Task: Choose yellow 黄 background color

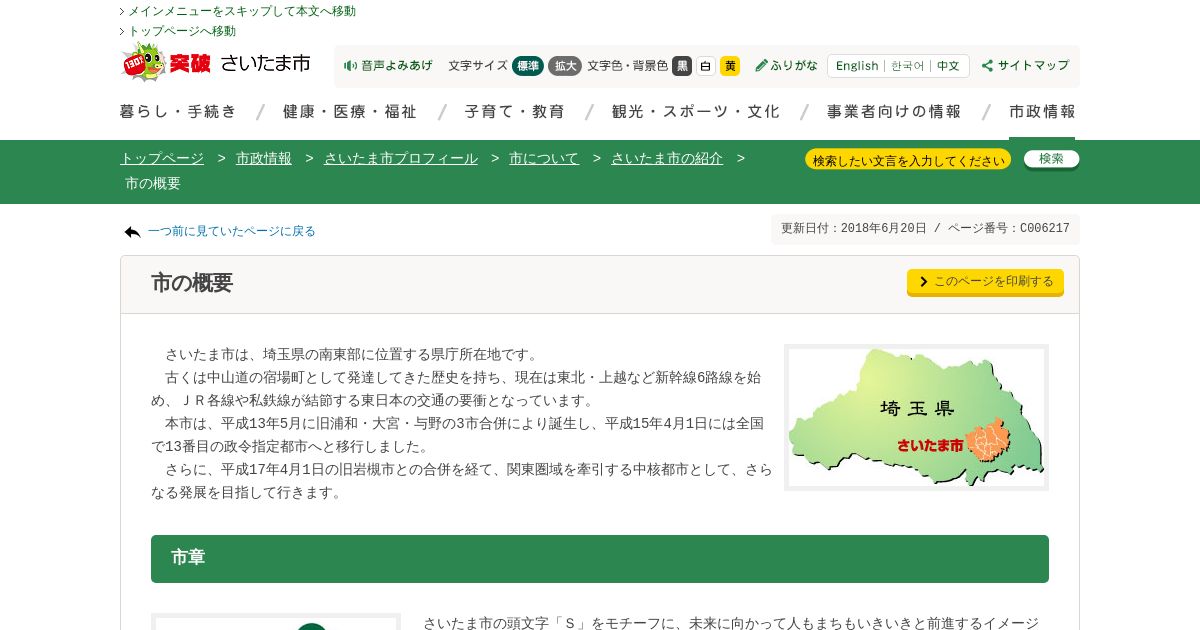Action: (x=730, y=66)
